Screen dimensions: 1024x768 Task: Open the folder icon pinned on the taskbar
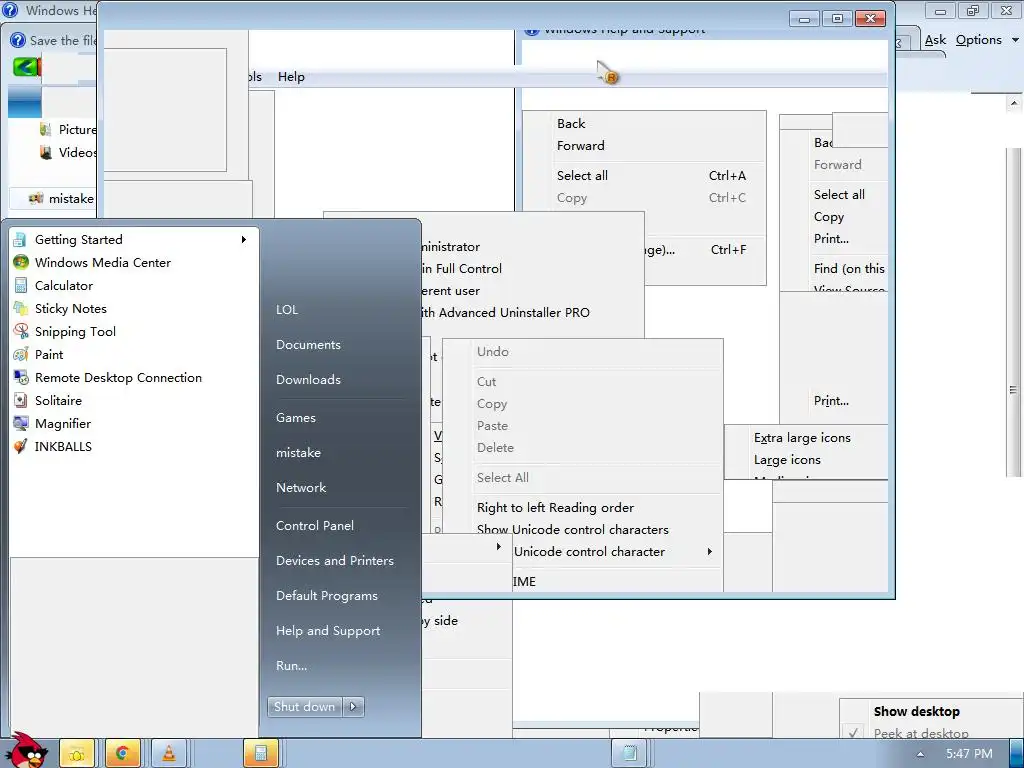(x=77, y=754)
